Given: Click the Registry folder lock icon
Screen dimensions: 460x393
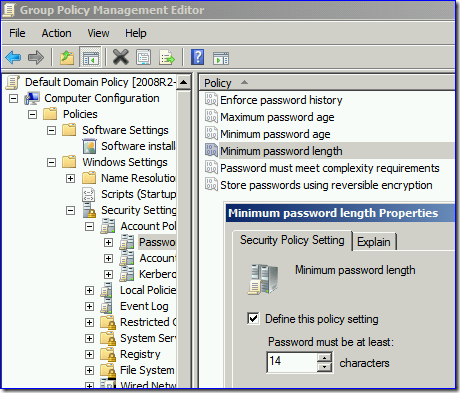Looking at the screenshot, I should [x=108, y=354].
